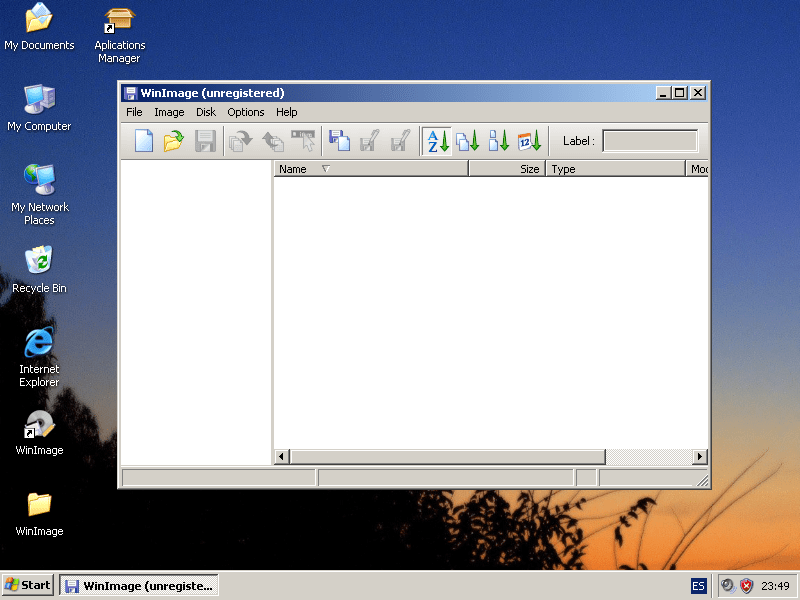Click the Type column header

(x=615, y=169)
